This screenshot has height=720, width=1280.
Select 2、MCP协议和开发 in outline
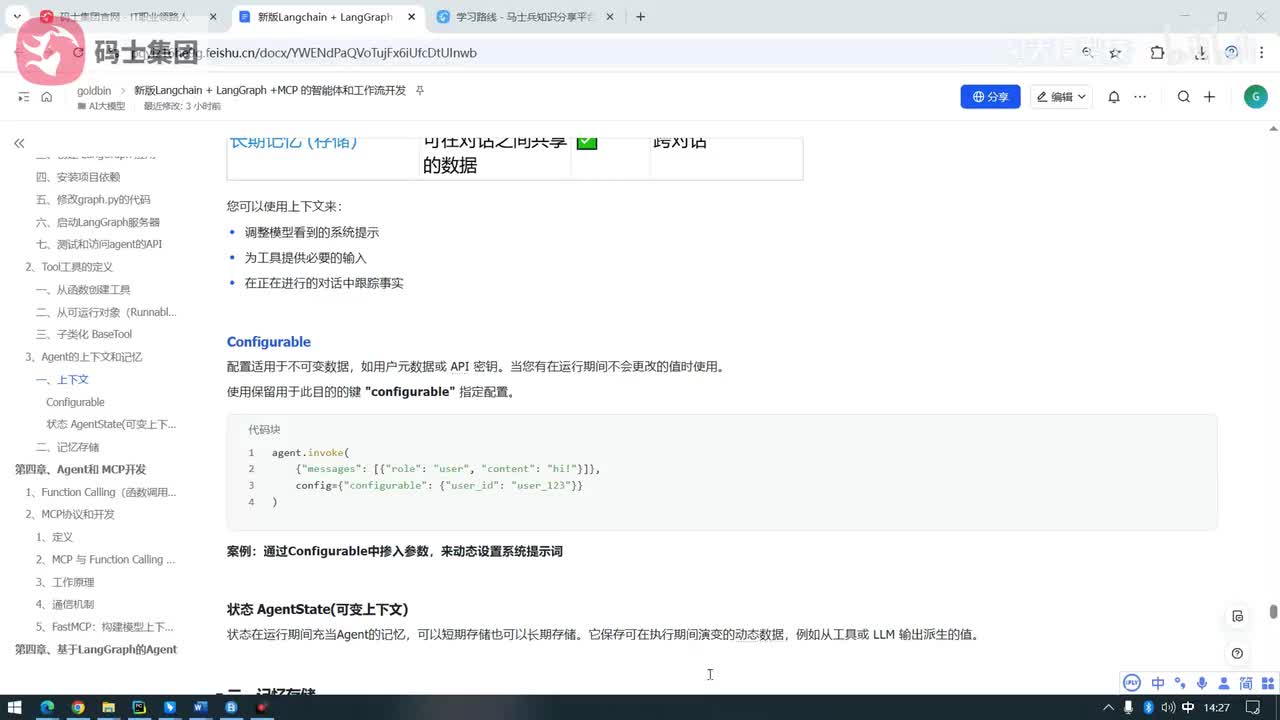click(x=70, y=515)
